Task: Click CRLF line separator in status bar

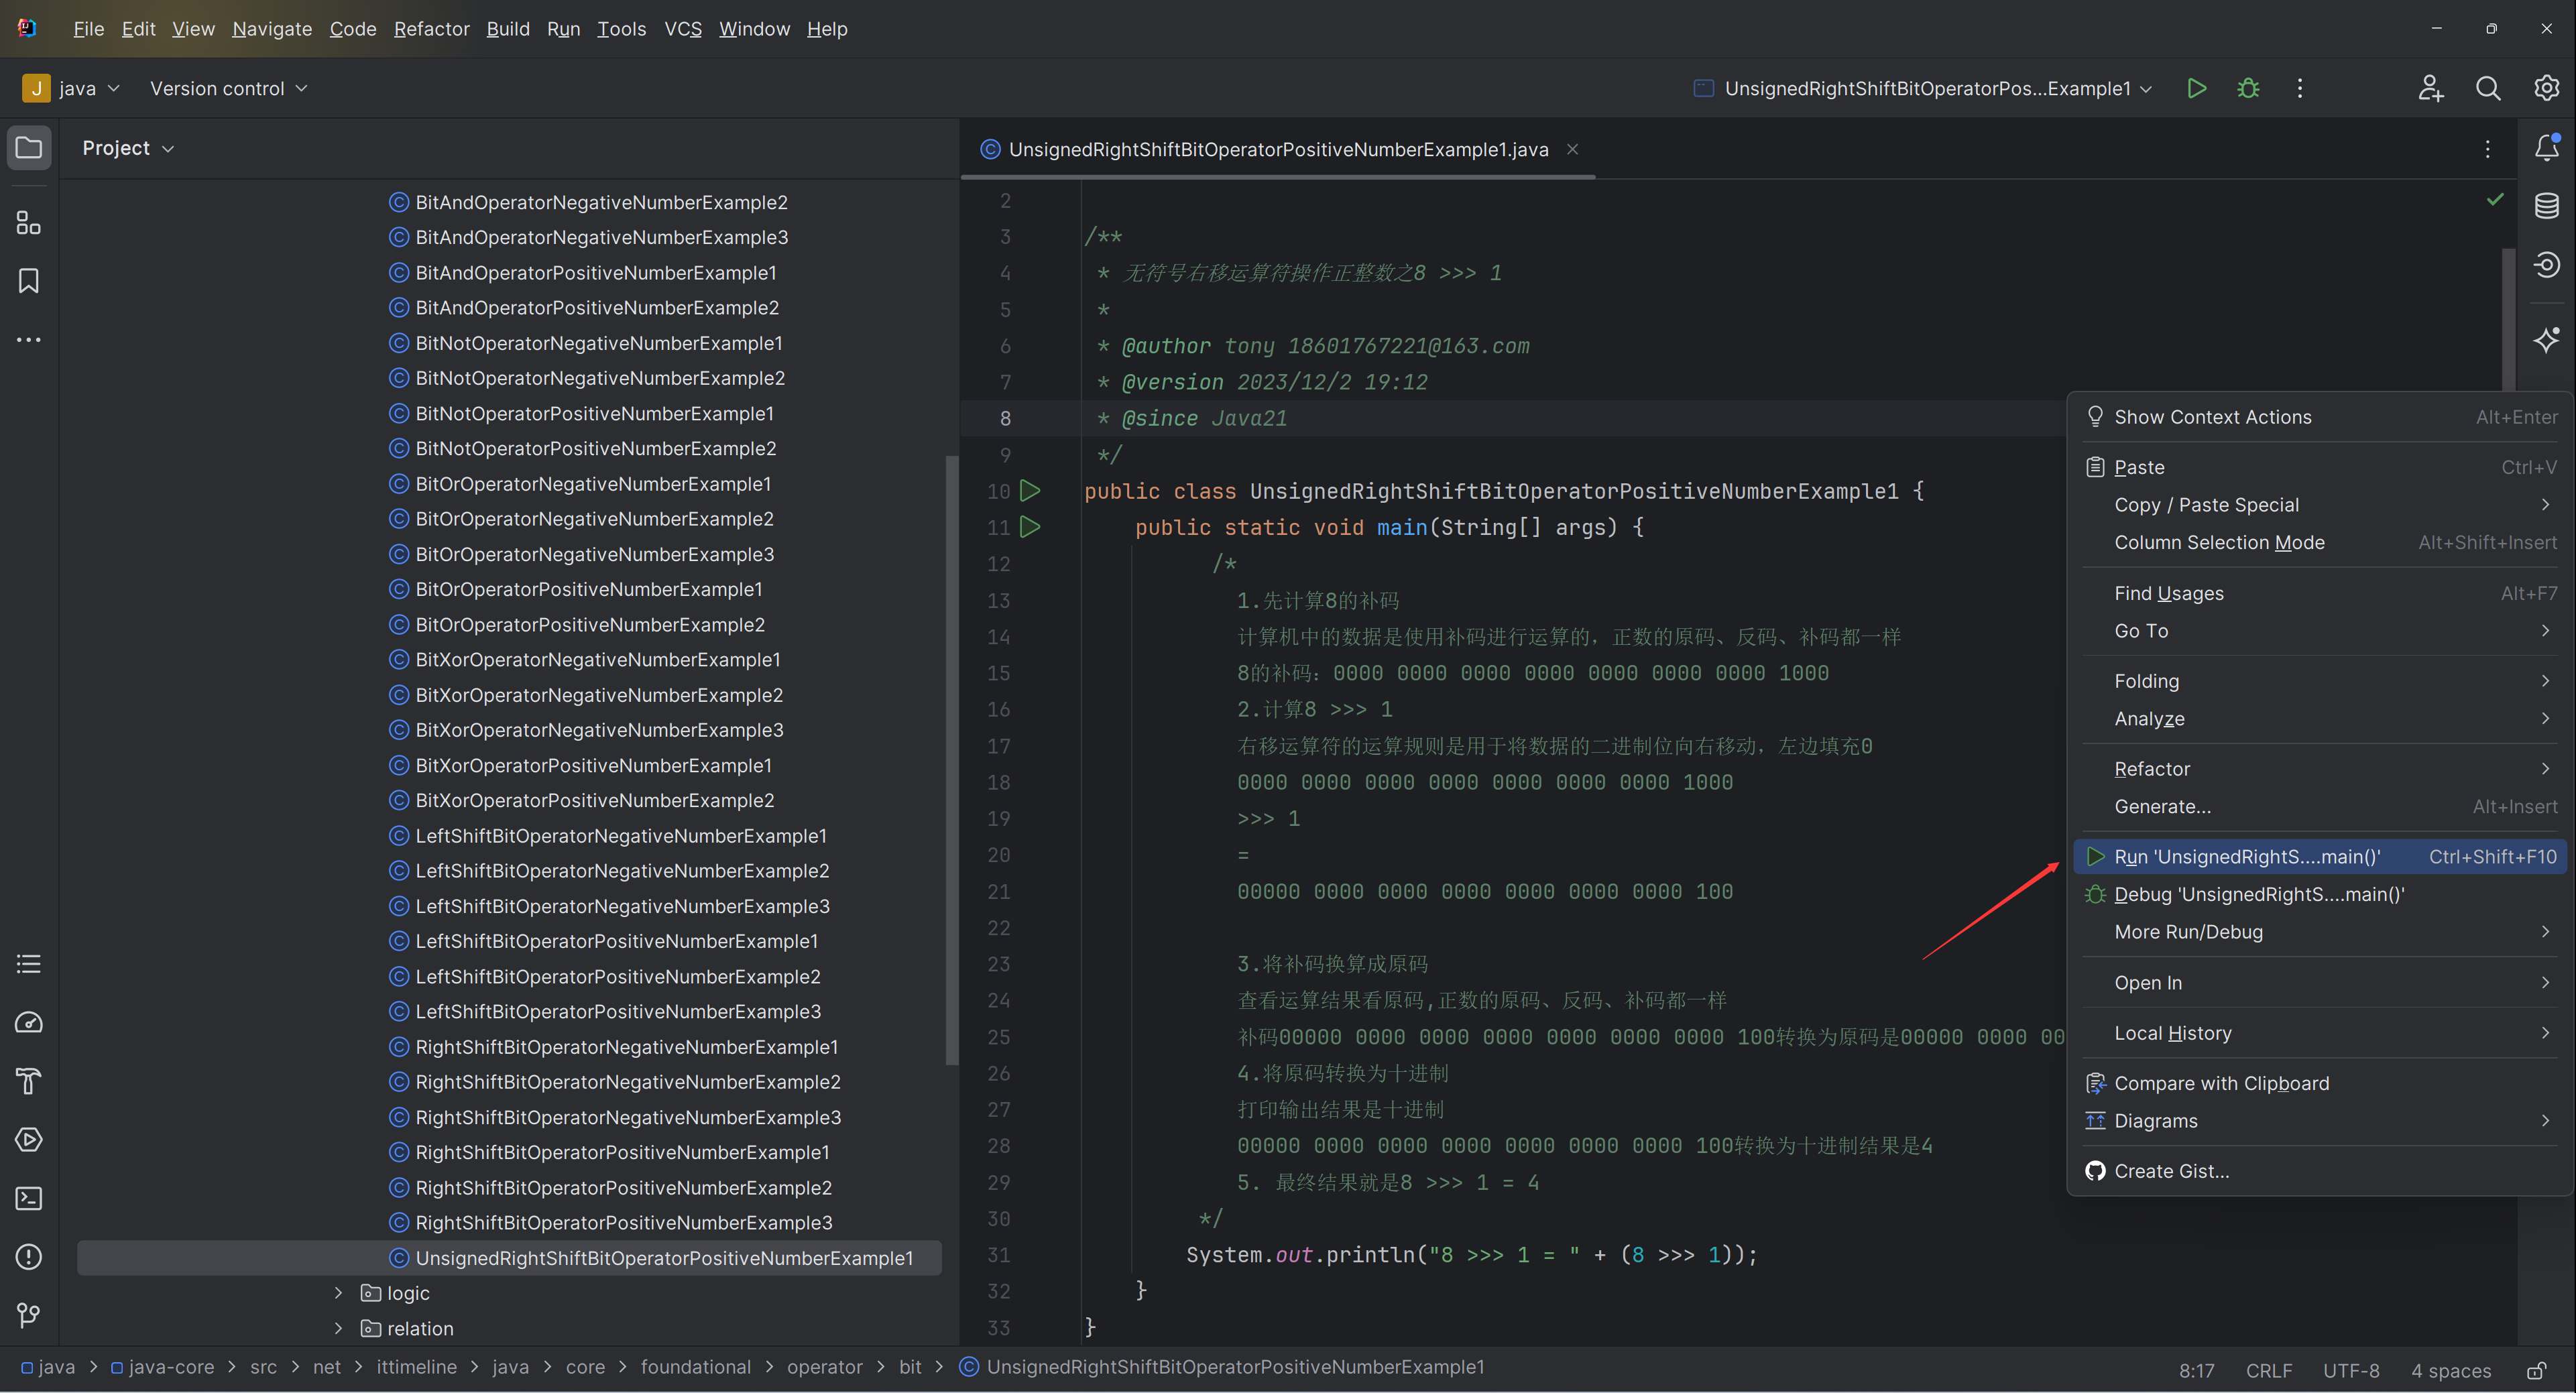Action: 2269,1370
